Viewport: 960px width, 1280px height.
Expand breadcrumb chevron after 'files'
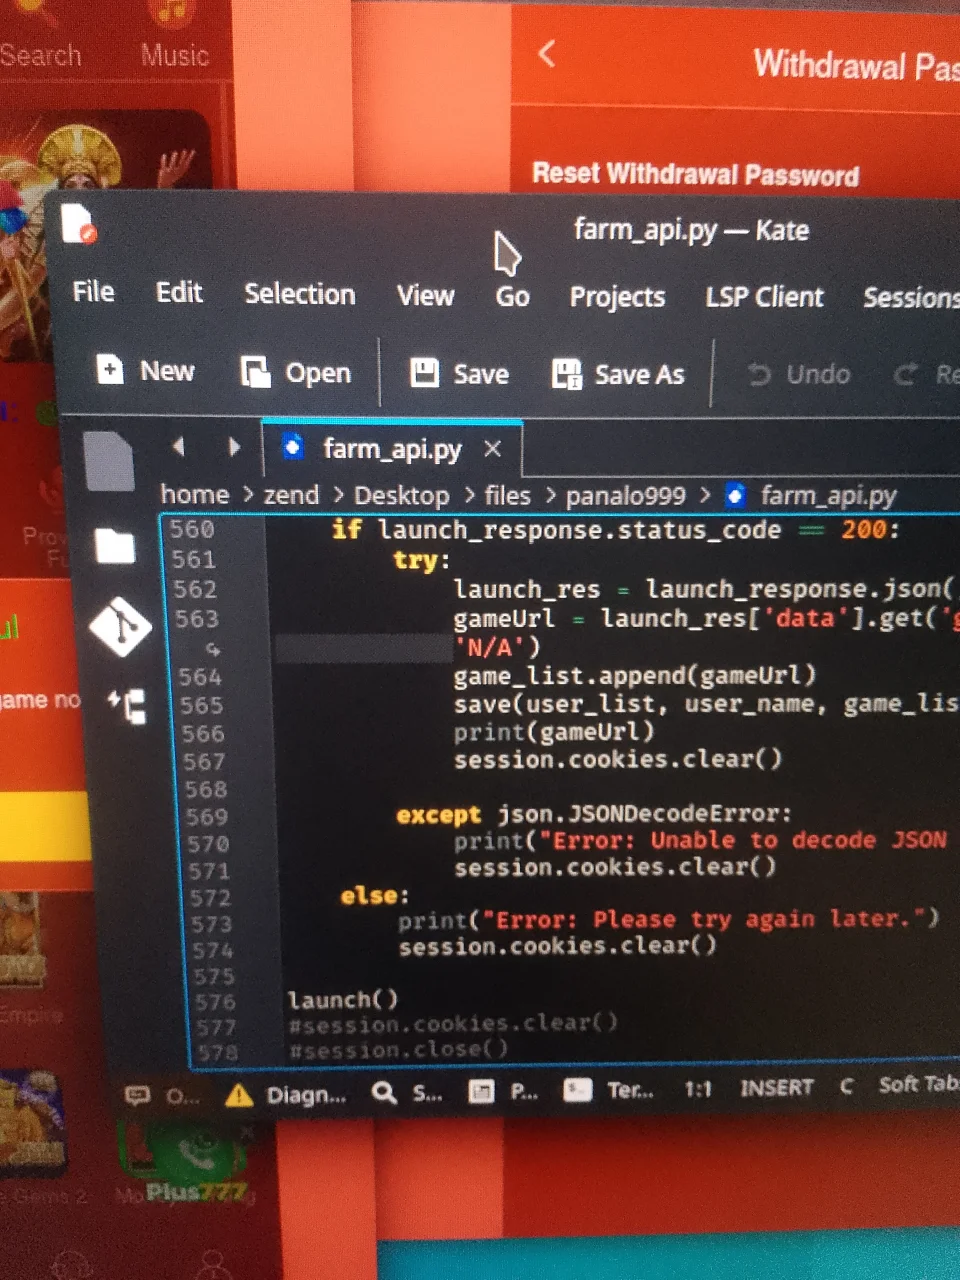[x=549, y=496]
